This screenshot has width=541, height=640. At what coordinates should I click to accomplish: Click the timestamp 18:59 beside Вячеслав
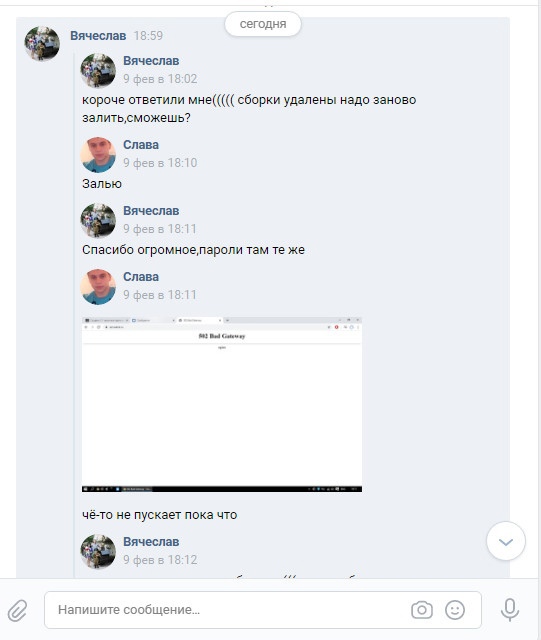tap(148, 36)
